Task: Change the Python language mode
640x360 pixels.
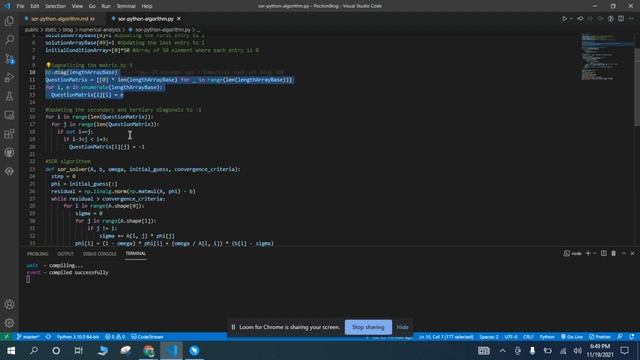Action: (547, 337)
